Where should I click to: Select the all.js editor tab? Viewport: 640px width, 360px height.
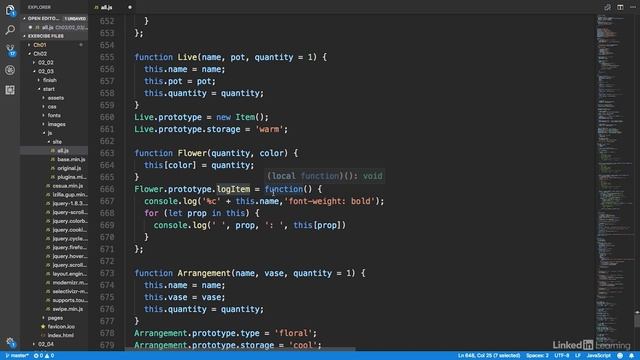coord(107,7)
